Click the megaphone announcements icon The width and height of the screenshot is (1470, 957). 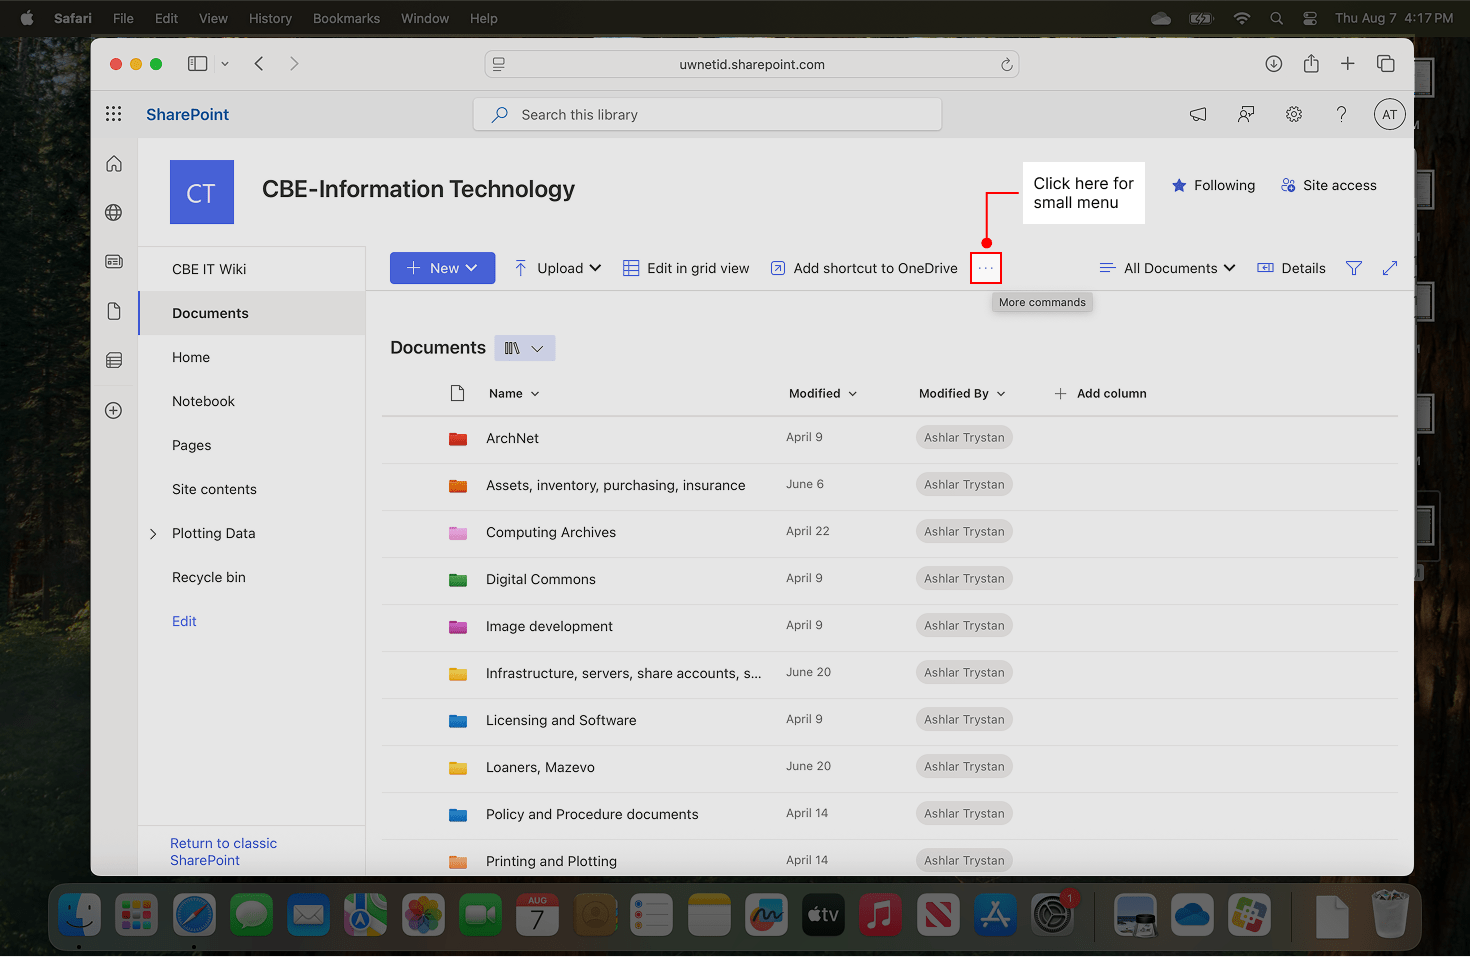pyautogui.click(x=1198, y=114)
